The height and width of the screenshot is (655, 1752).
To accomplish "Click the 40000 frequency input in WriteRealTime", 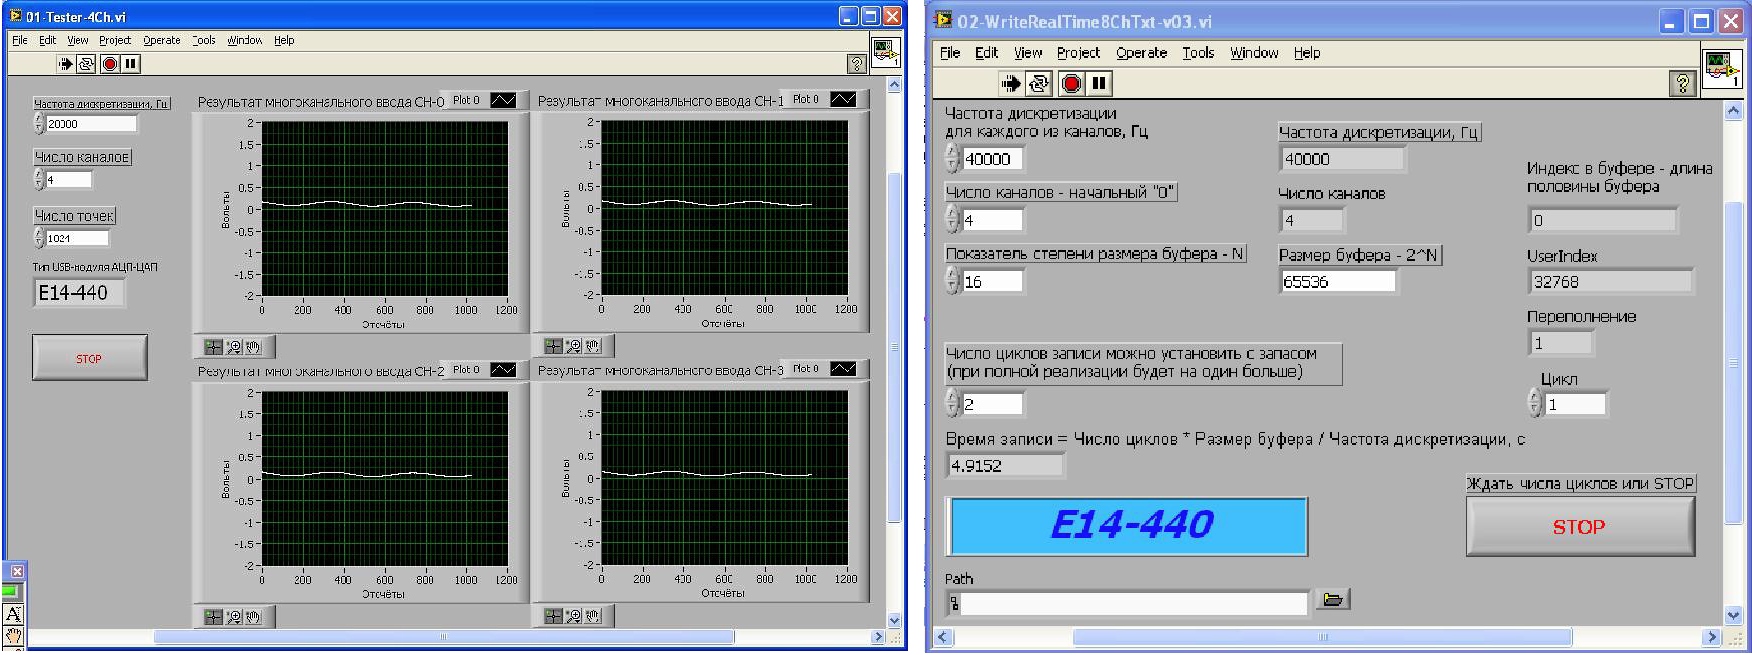I will [992, 159].
